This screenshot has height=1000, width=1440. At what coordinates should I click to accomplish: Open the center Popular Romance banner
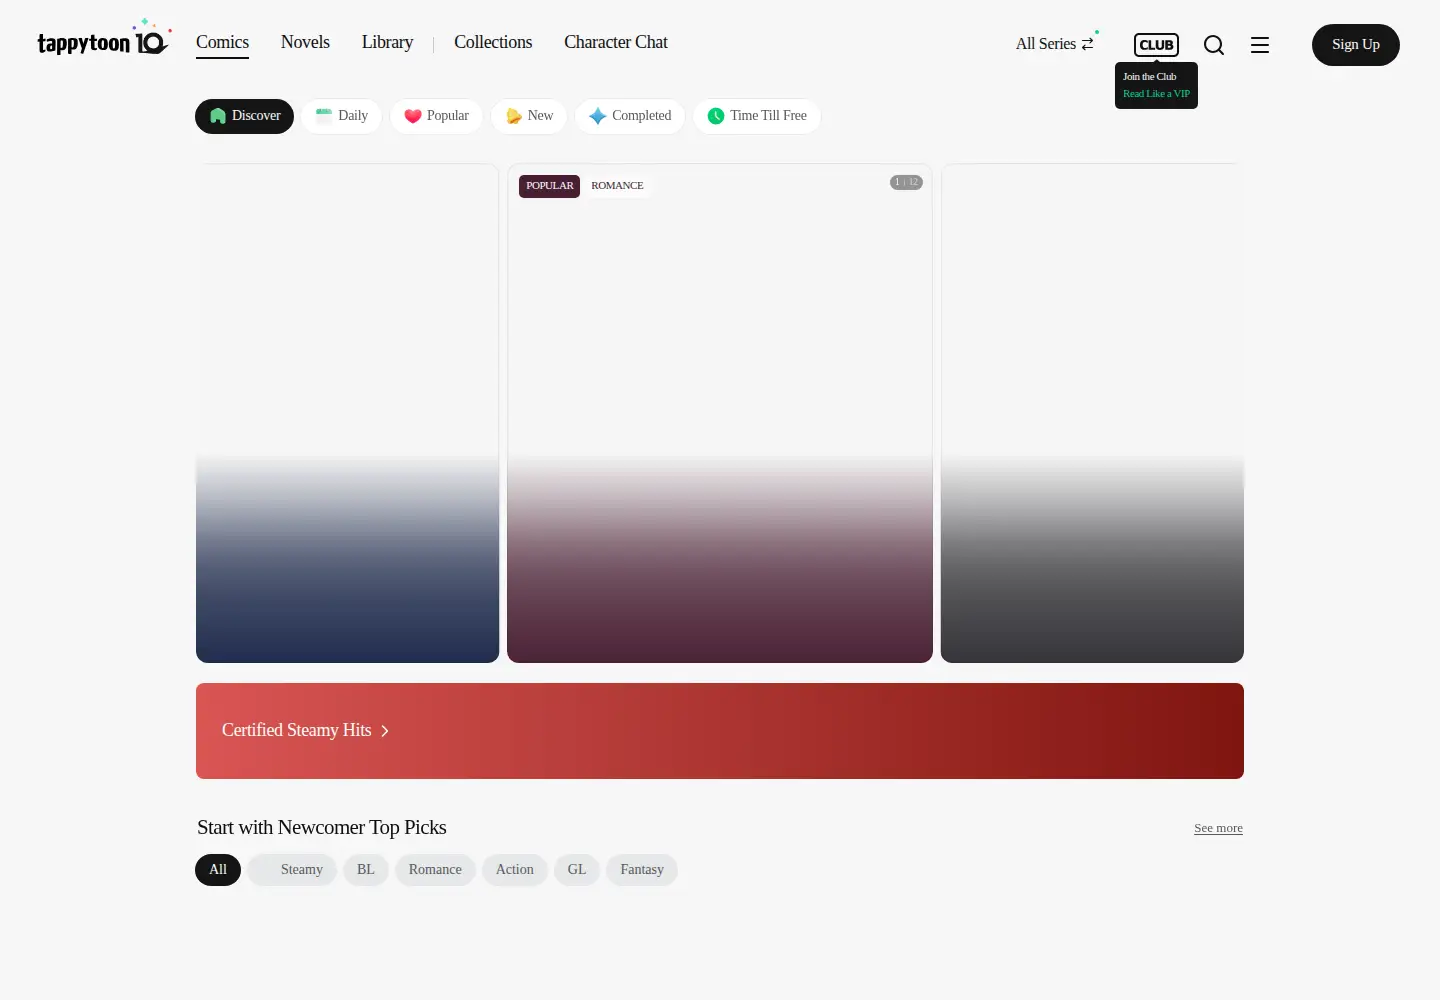[720, 413]
